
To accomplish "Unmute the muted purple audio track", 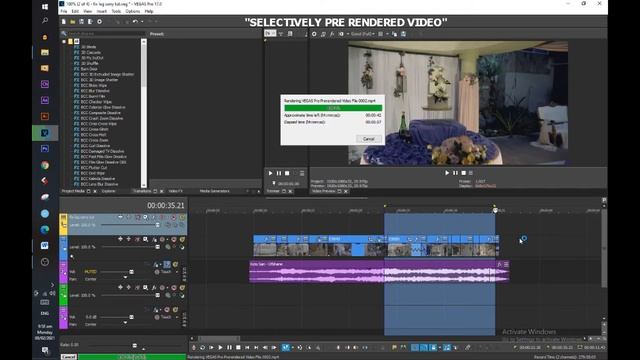I will [x=167, y=265].
